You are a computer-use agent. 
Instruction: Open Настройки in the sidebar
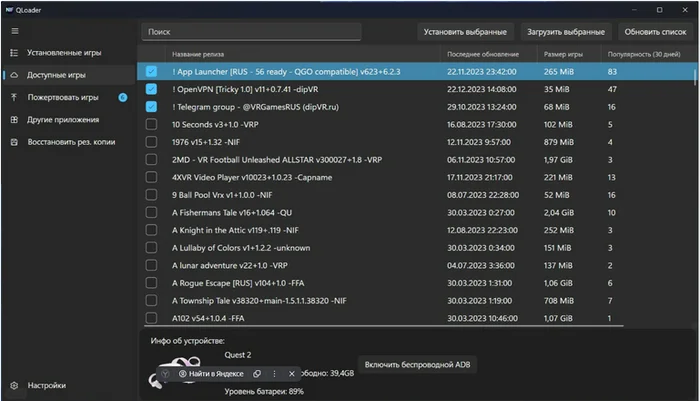coord(69,385)
